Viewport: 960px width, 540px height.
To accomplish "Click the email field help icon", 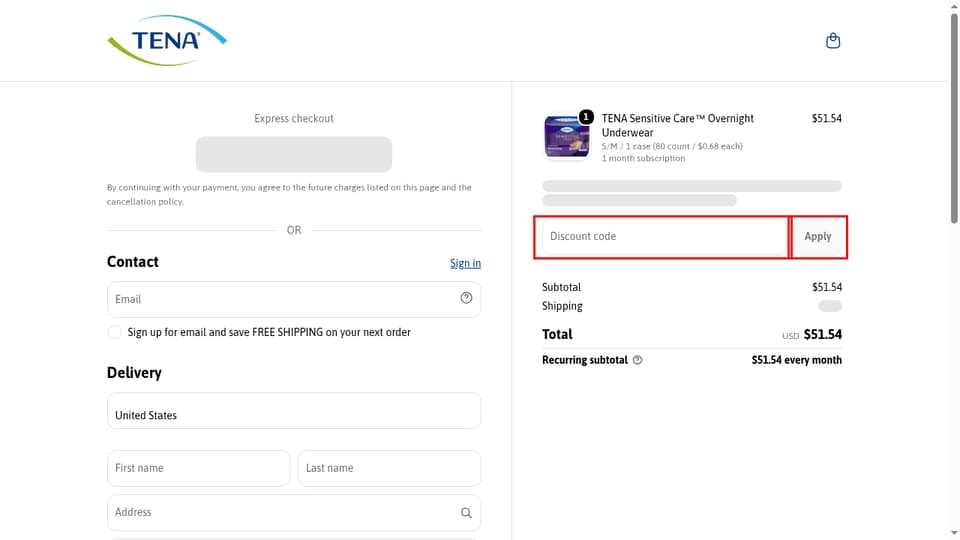I will [x=467, y=298].
